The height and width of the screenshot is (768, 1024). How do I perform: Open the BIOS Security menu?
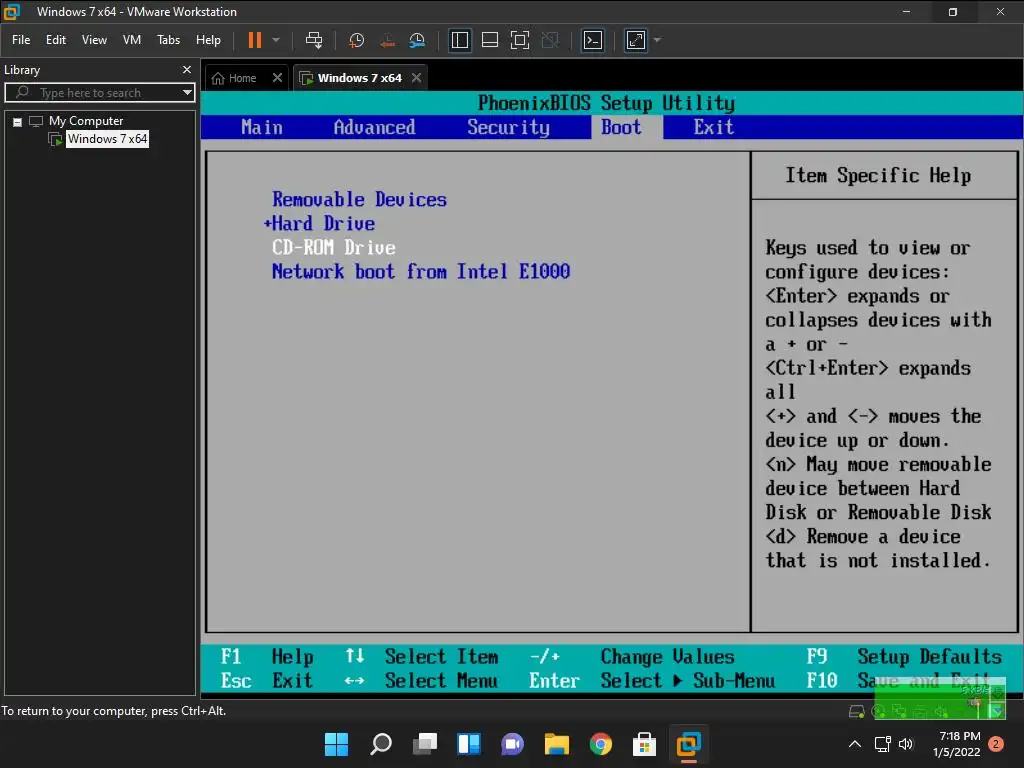coord(509,127)
